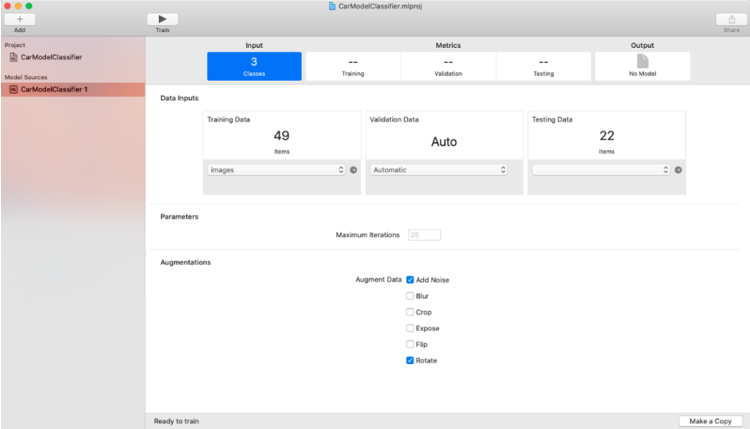Uncheck the Rotate augmentation
The image size is (750, 429).
pos(410,360)
